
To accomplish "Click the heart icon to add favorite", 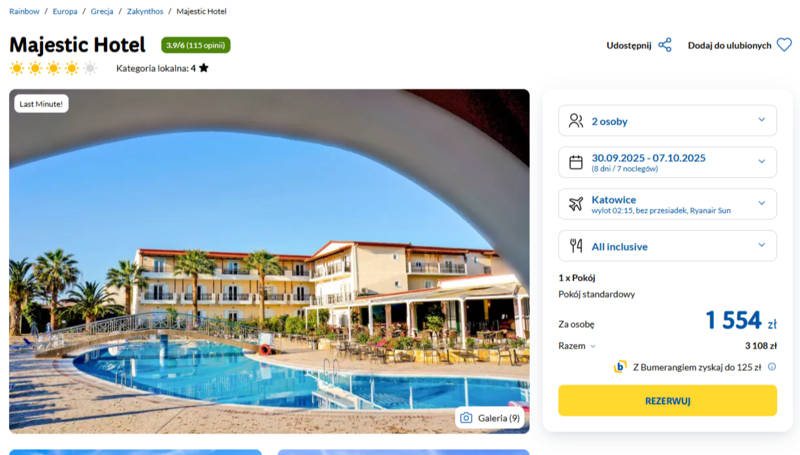I will 784,45.
